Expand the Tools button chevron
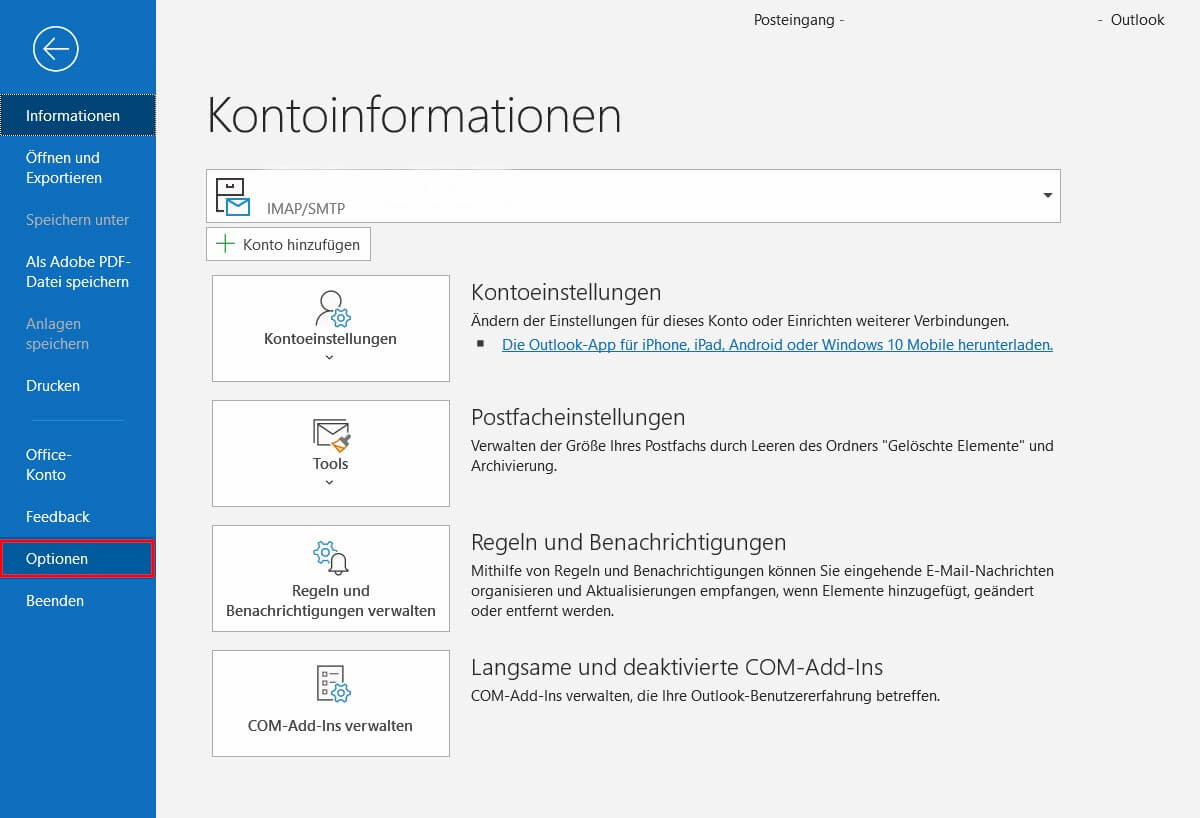The width and height of the screenshot is (1200, 818). tap(330, 482)
